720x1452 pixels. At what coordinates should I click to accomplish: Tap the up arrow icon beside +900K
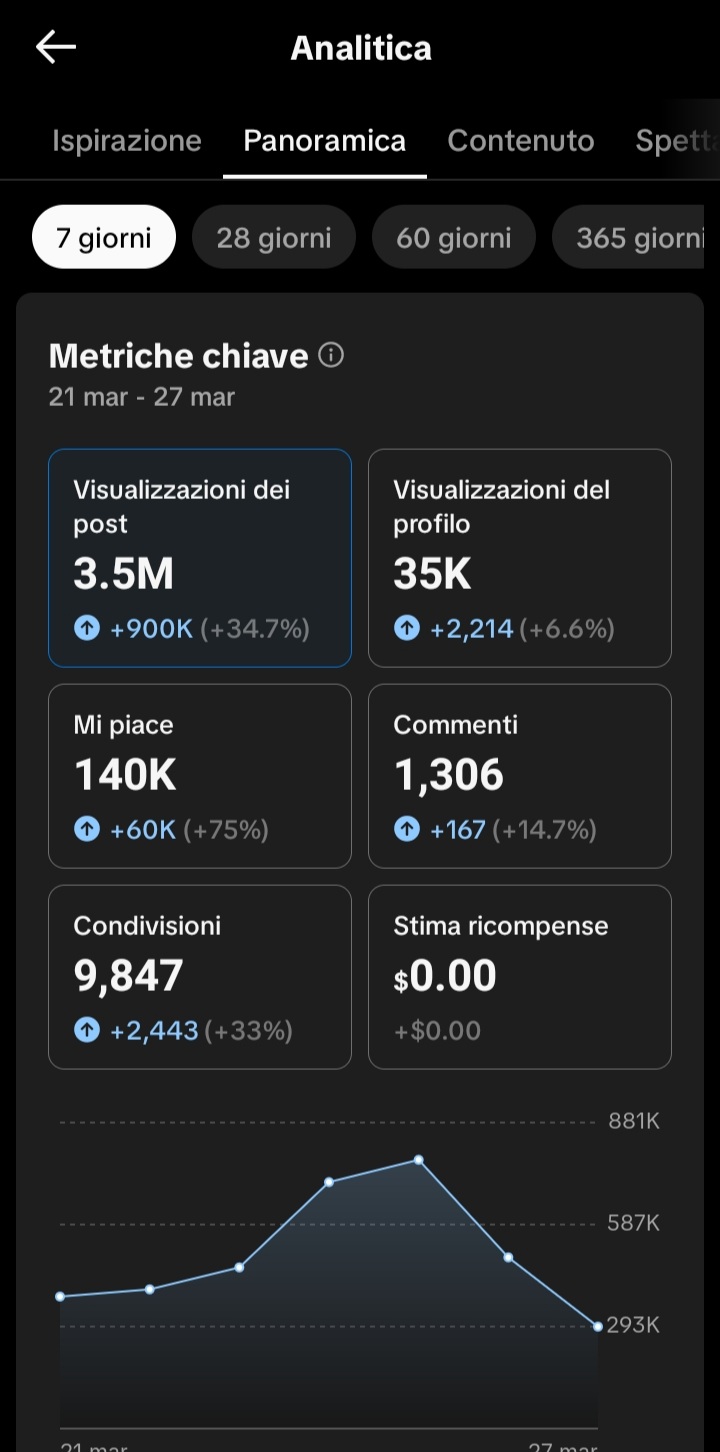(x=87, y=629)
